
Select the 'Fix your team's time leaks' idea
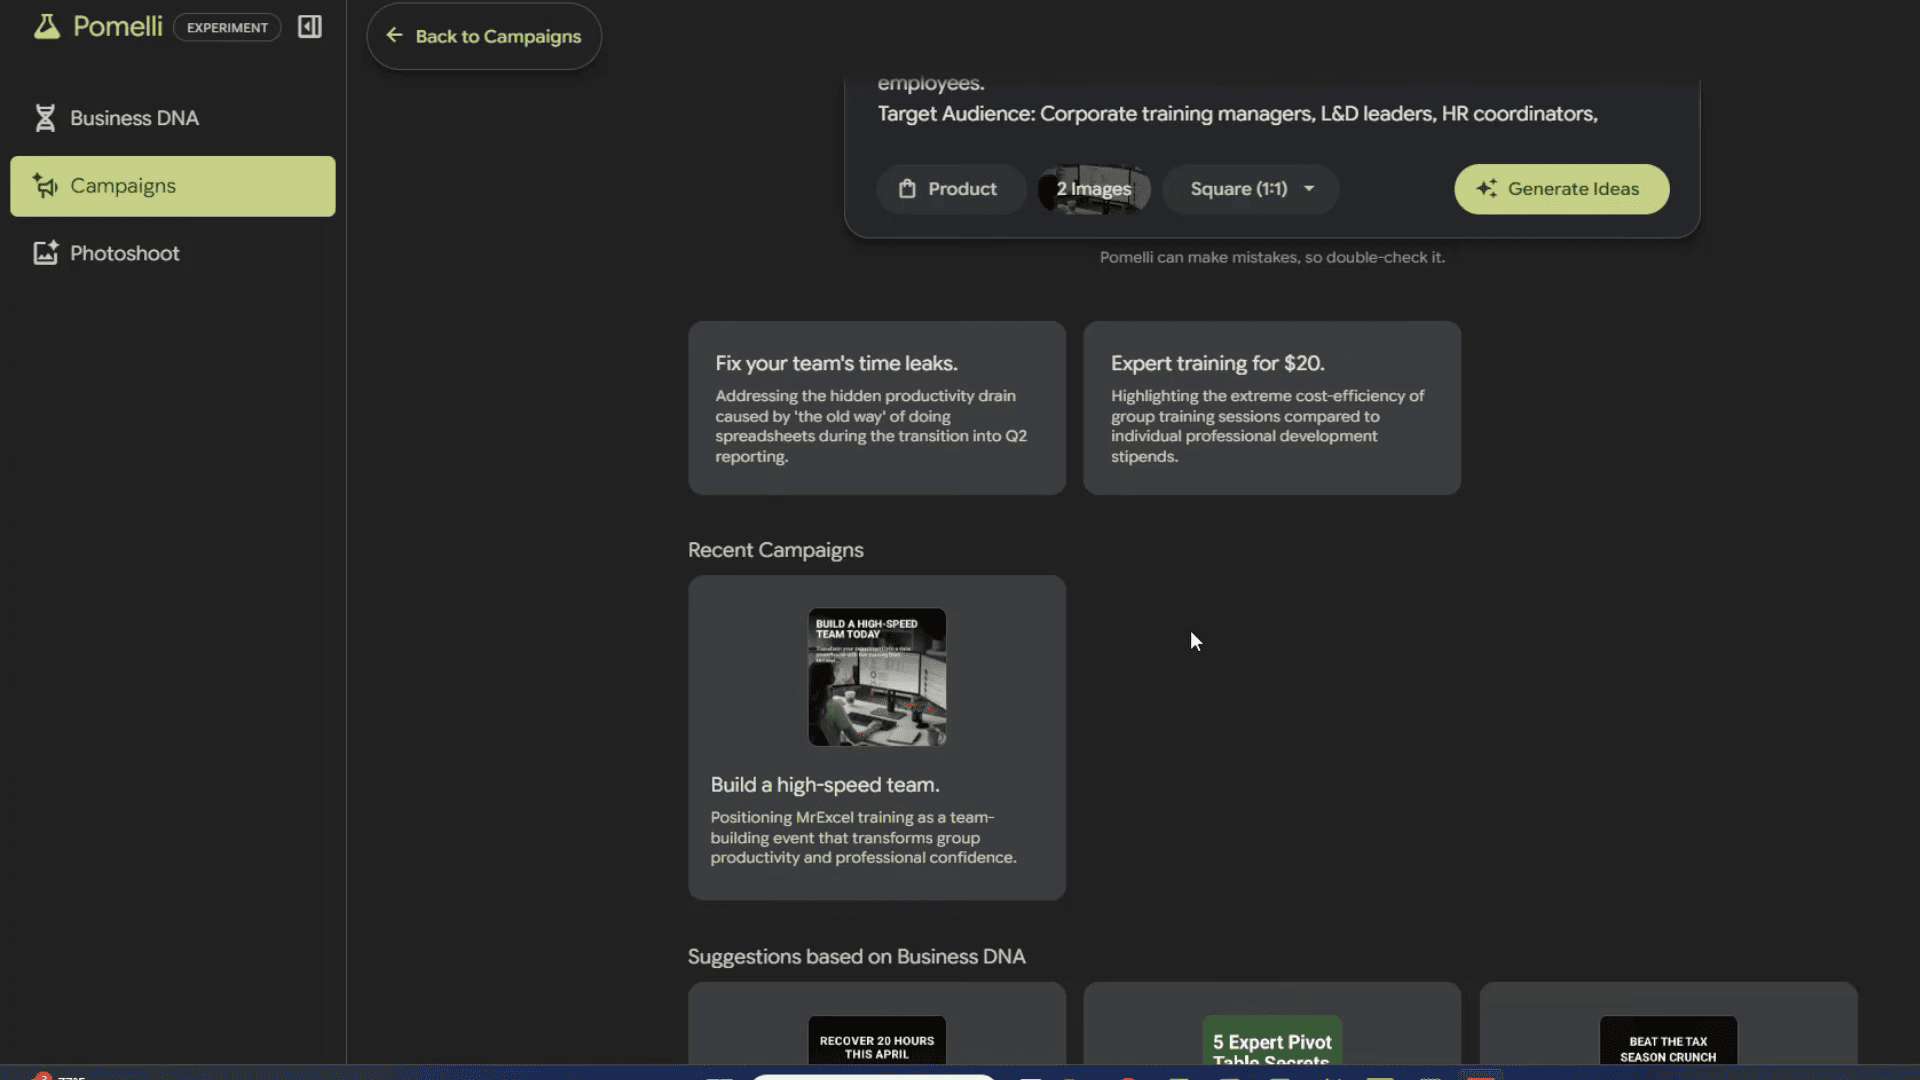point(877,408)
